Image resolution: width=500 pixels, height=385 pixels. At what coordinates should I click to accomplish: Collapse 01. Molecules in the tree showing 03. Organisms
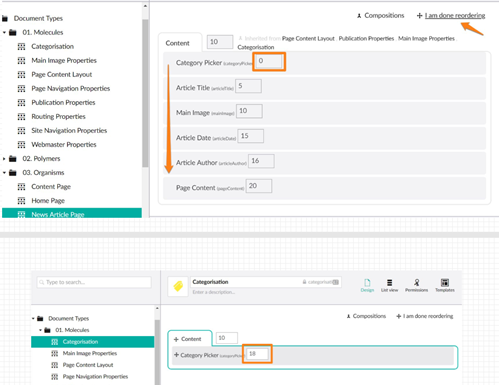(x=4, y=32)
